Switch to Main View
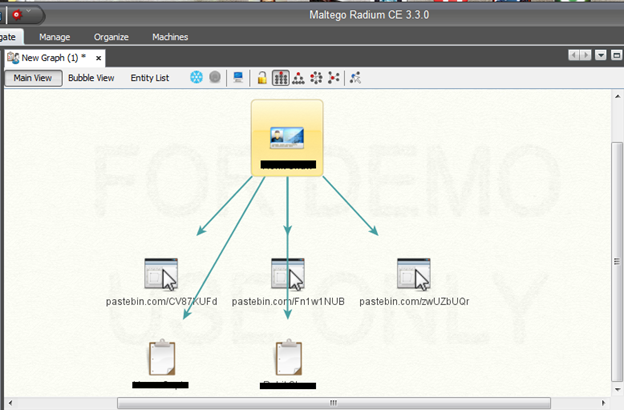 [x=33, y=78]
